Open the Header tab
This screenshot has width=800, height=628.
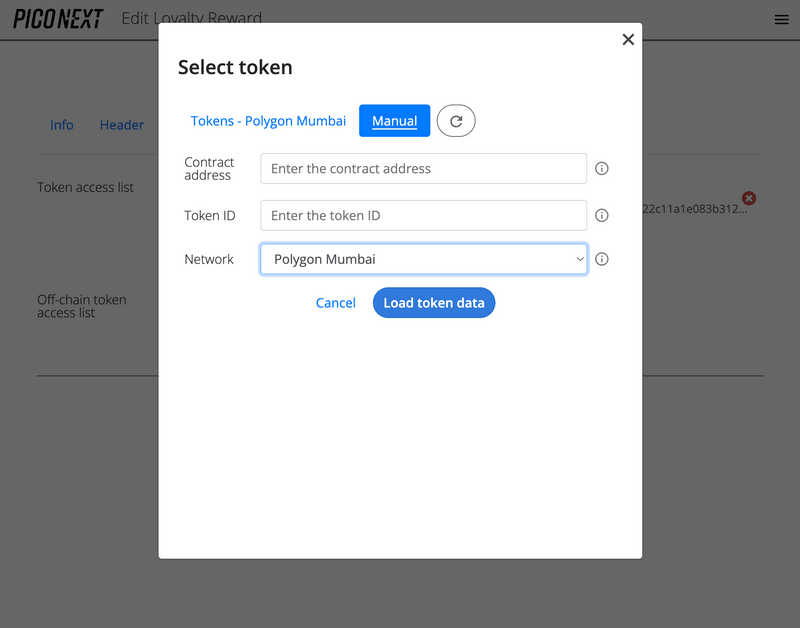tap(122, 125)
